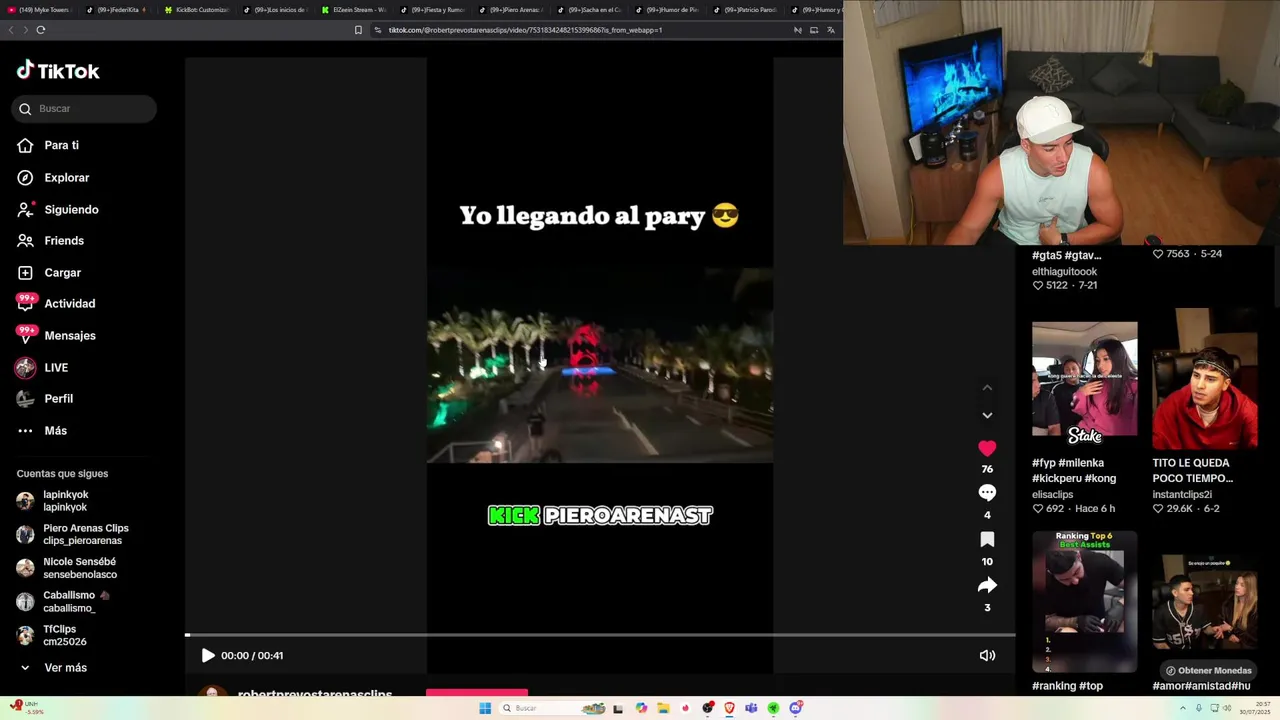Select Cargar to upload a video
The width and height of the screenshot is (1280, 720).
pos(49,273)
